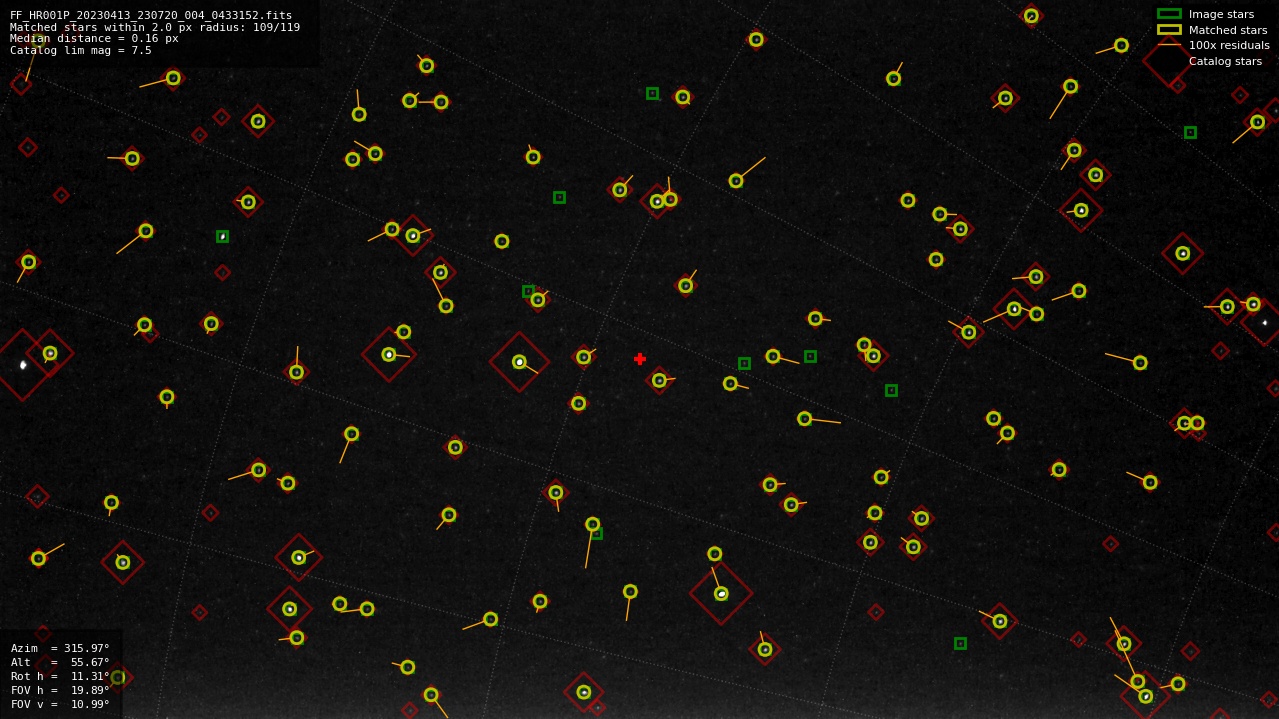Select the FF_HR001P .fits filename text
Viewport: 1279px width, 719px height.
(x=151, y=16)
